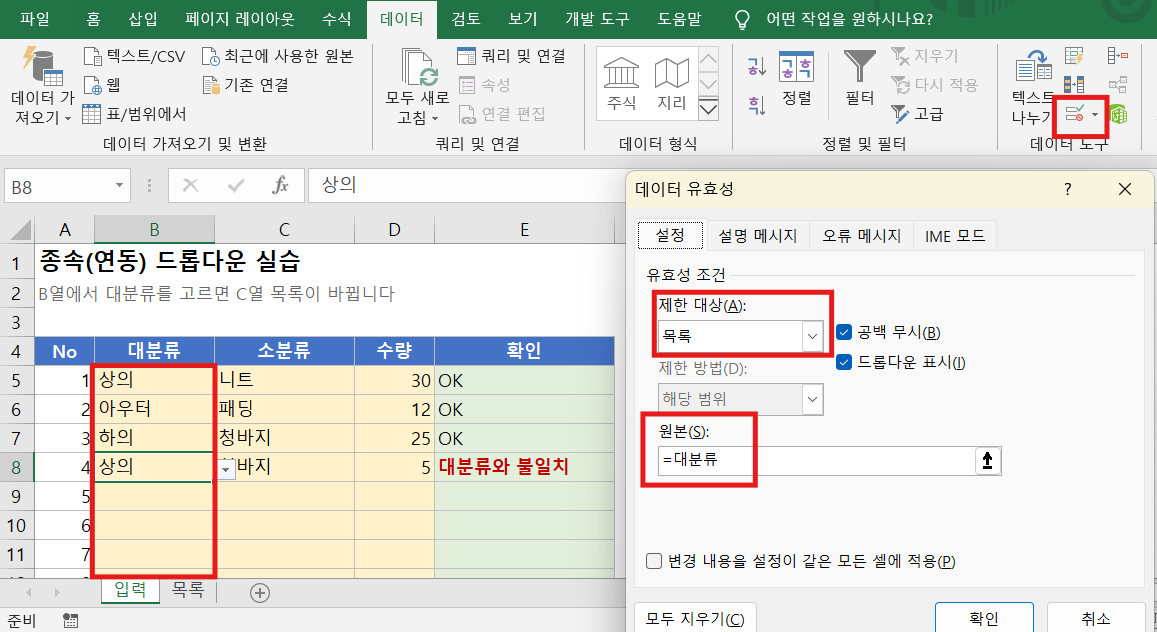Expand the data validation dropdown arrow in the ribbon
Viewport: 1157px width, 632px height.
pyautogui.click(x=1095, y=114)
